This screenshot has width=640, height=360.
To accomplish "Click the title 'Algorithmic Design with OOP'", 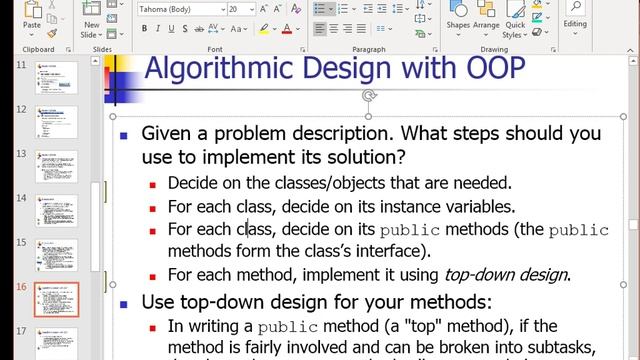I will pyautogui.click(x=335, y=68).
